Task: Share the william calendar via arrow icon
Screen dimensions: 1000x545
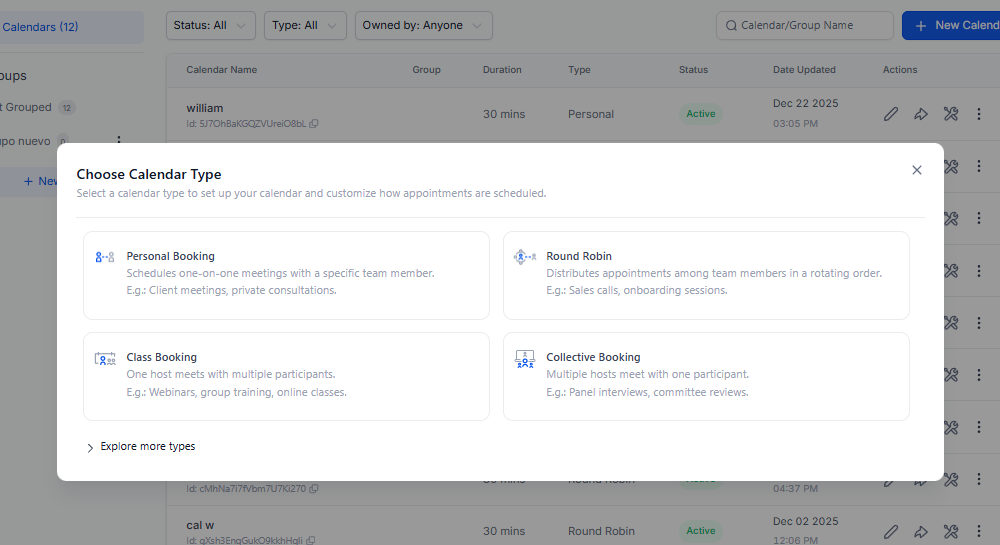Action: click(921, 114)
